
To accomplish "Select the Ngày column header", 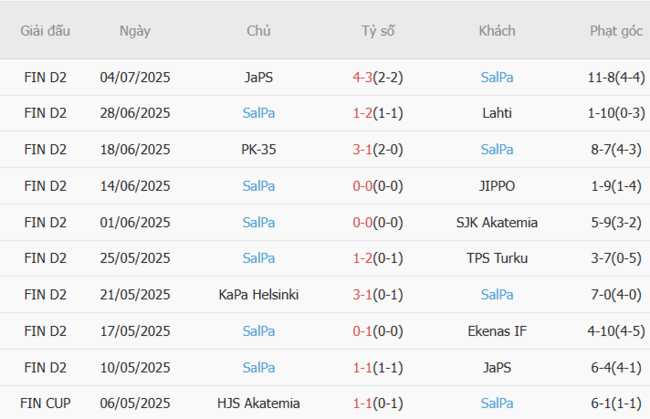I will pos(135,31).
